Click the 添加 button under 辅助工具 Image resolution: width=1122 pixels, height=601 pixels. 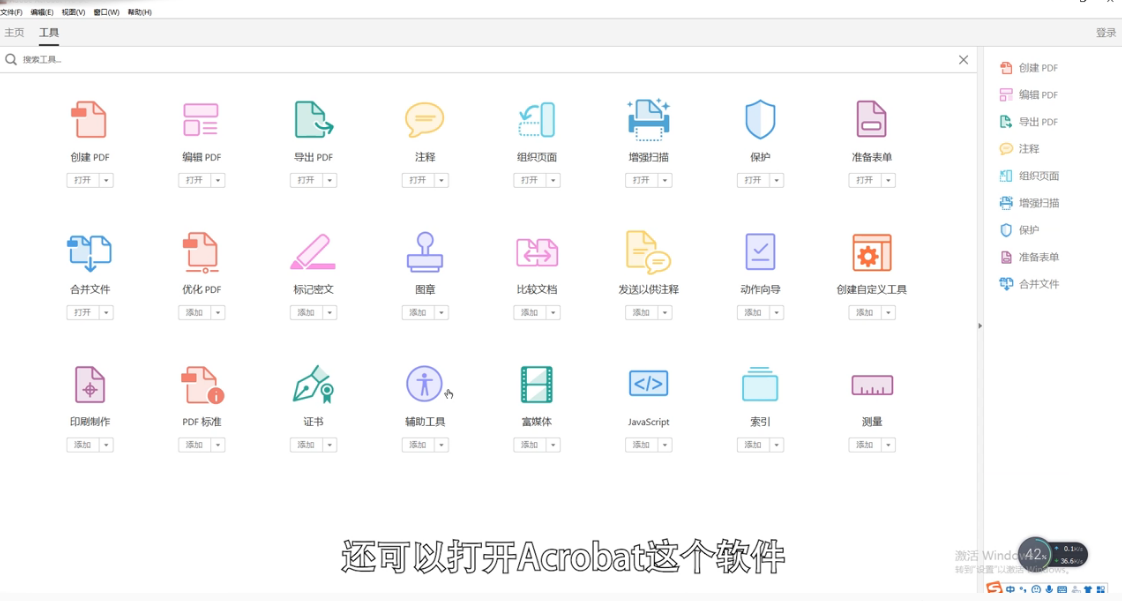click(418, 445)
